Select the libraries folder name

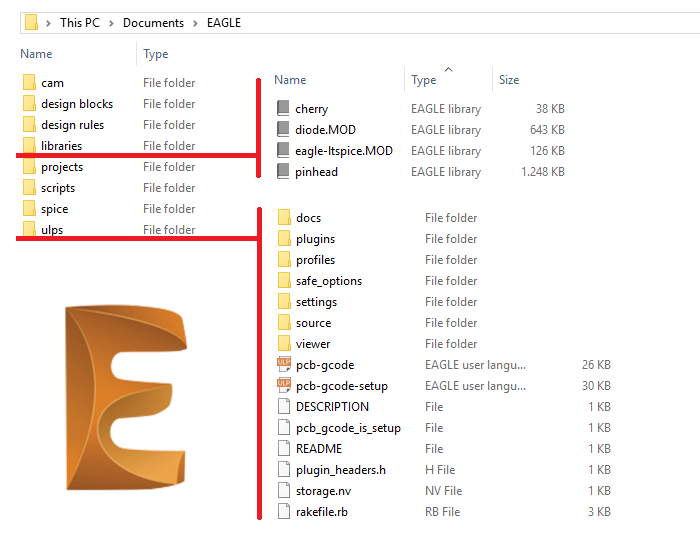click(x=62, y=146)
